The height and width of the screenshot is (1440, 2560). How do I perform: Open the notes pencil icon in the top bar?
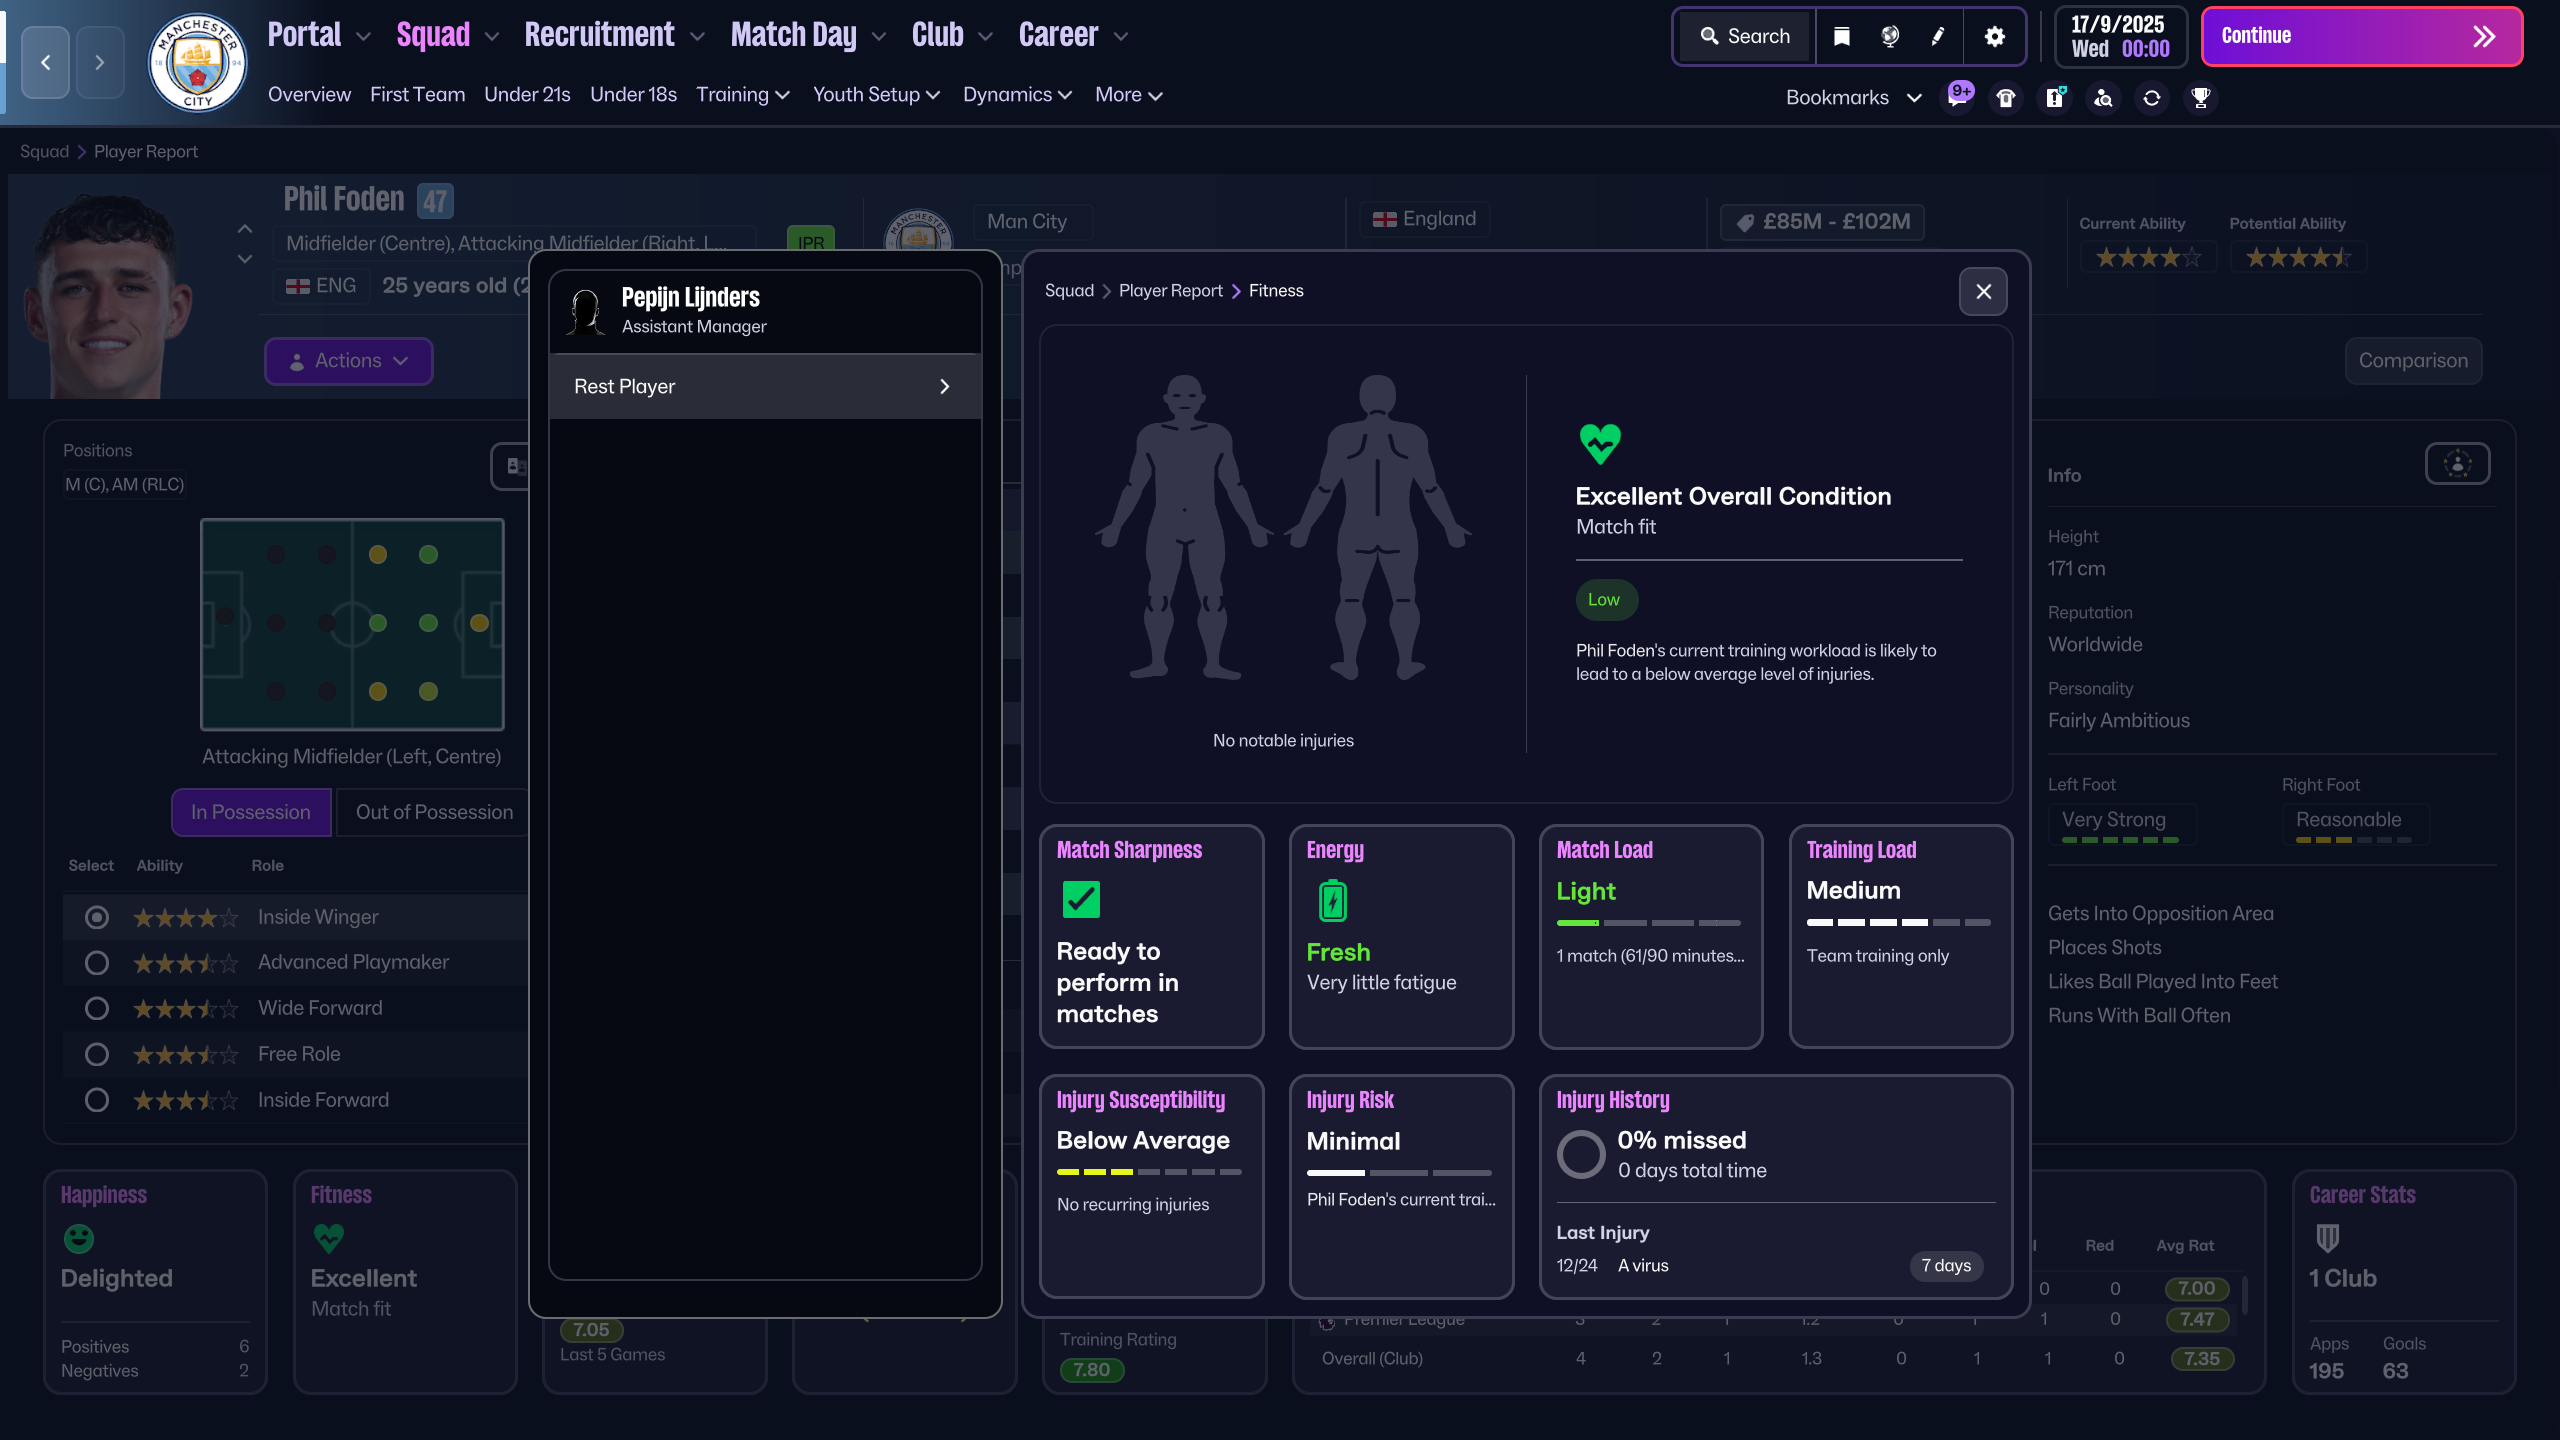pyautogui.click(x=1937, y=36)
